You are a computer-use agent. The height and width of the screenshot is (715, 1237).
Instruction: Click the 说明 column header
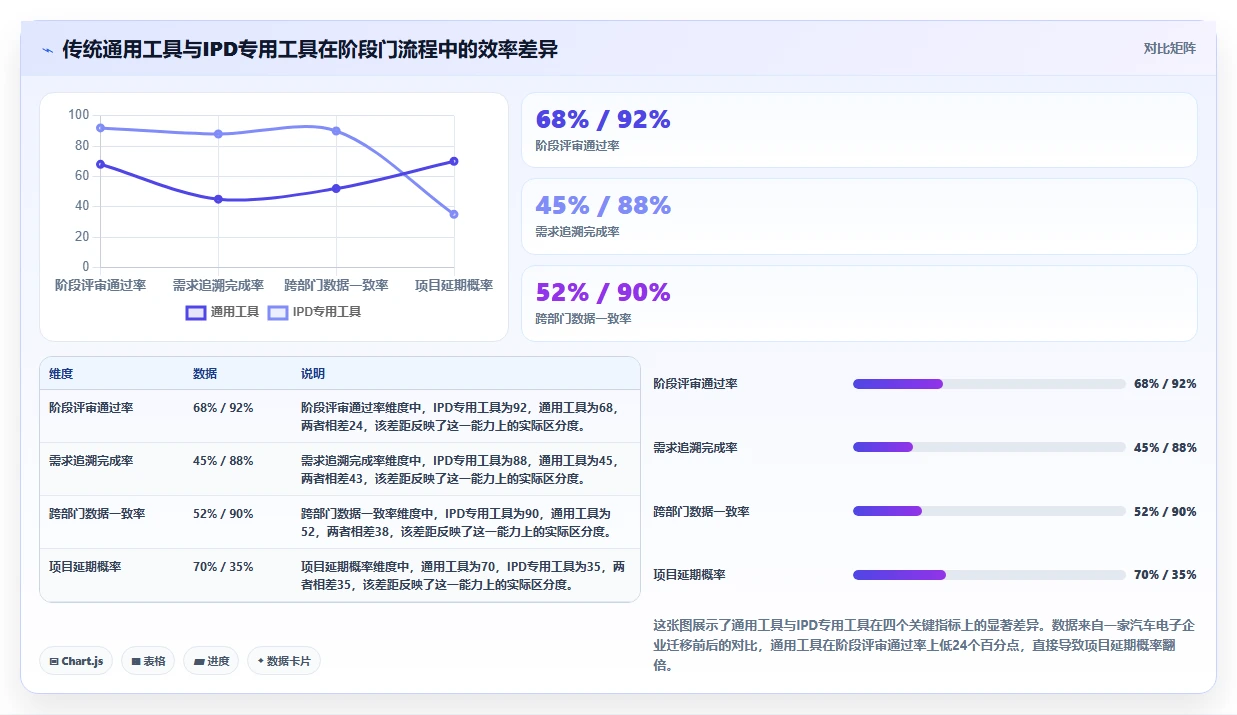pos(313,374)
